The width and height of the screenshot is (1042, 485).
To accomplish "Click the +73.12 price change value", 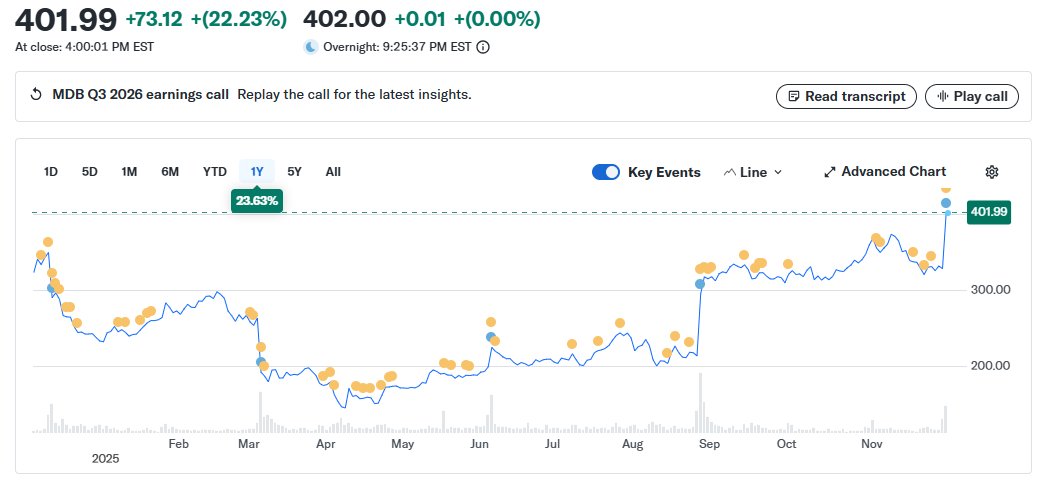I will coord(154,19).
